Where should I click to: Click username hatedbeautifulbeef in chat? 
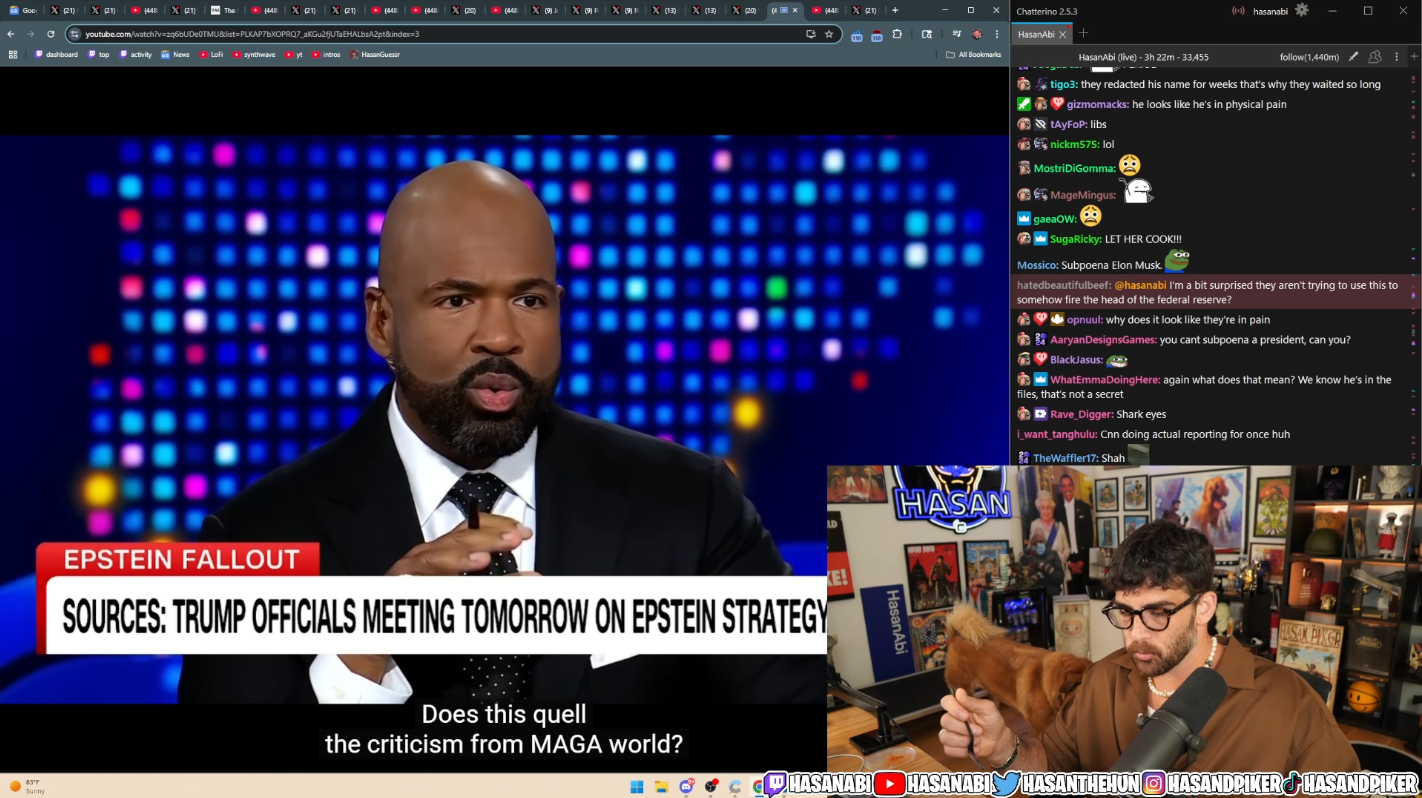[x=1064, y=285]
